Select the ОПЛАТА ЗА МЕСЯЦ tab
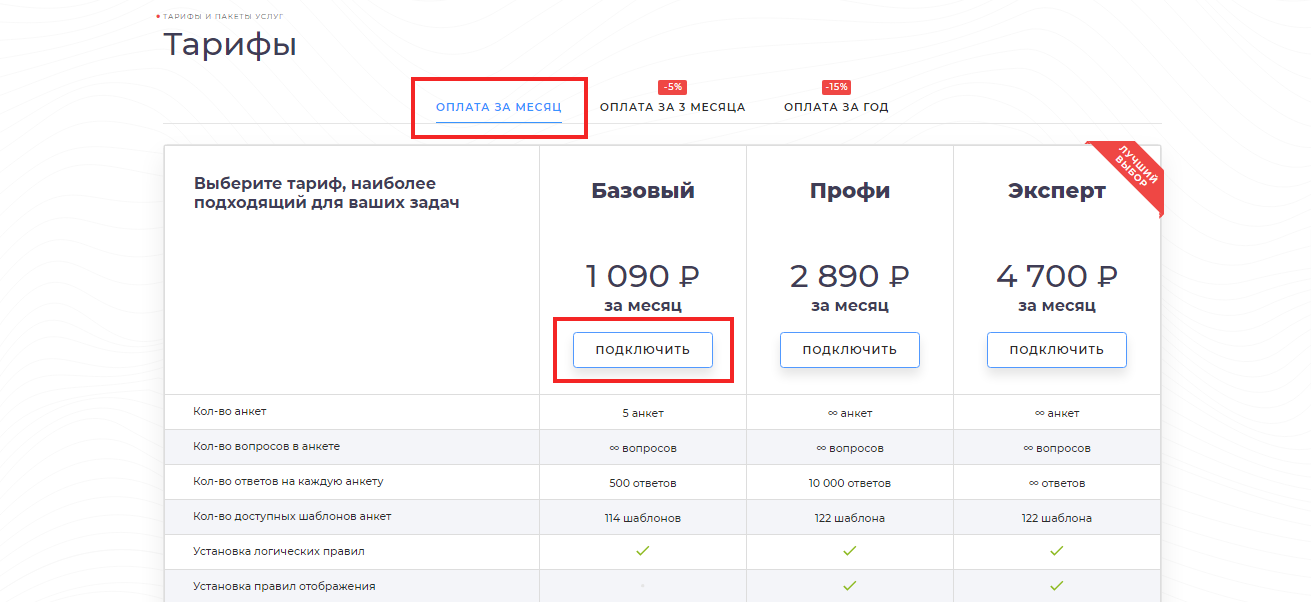This screenshot has height=602, width=1311. (x=498, y=107)
